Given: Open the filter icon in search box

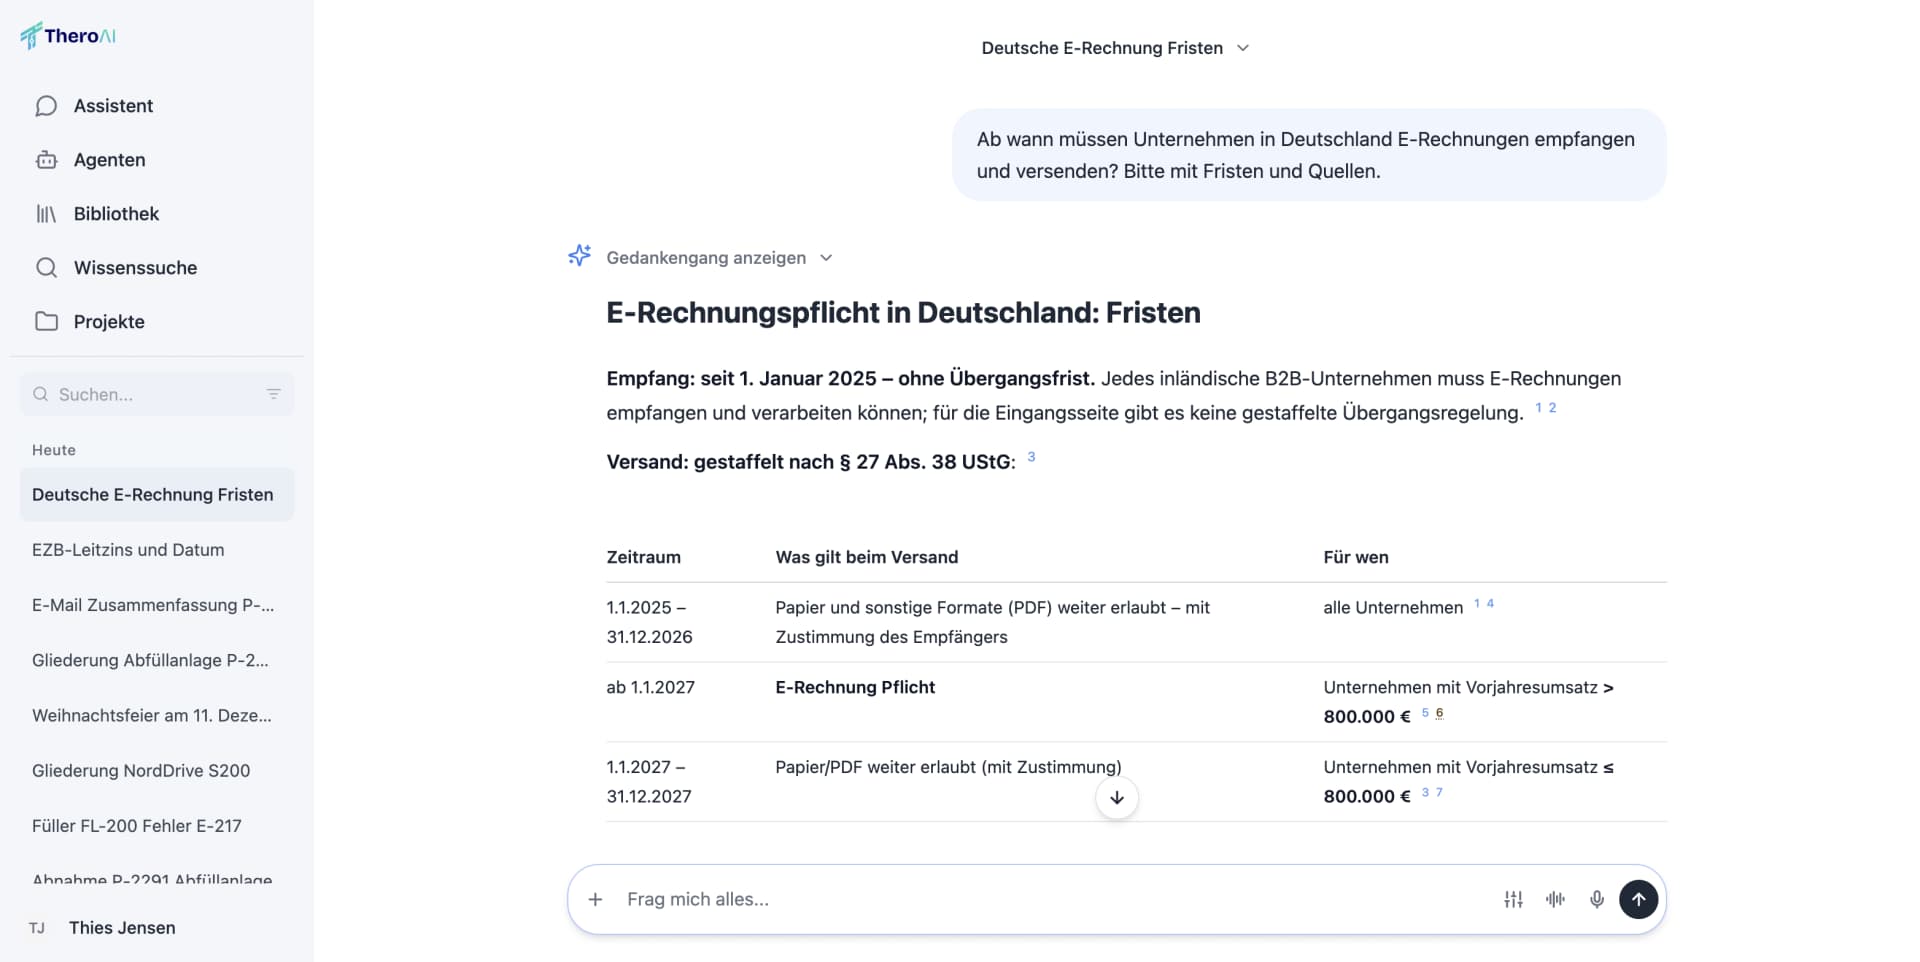Looking at the screenshot, I should 273,394.
